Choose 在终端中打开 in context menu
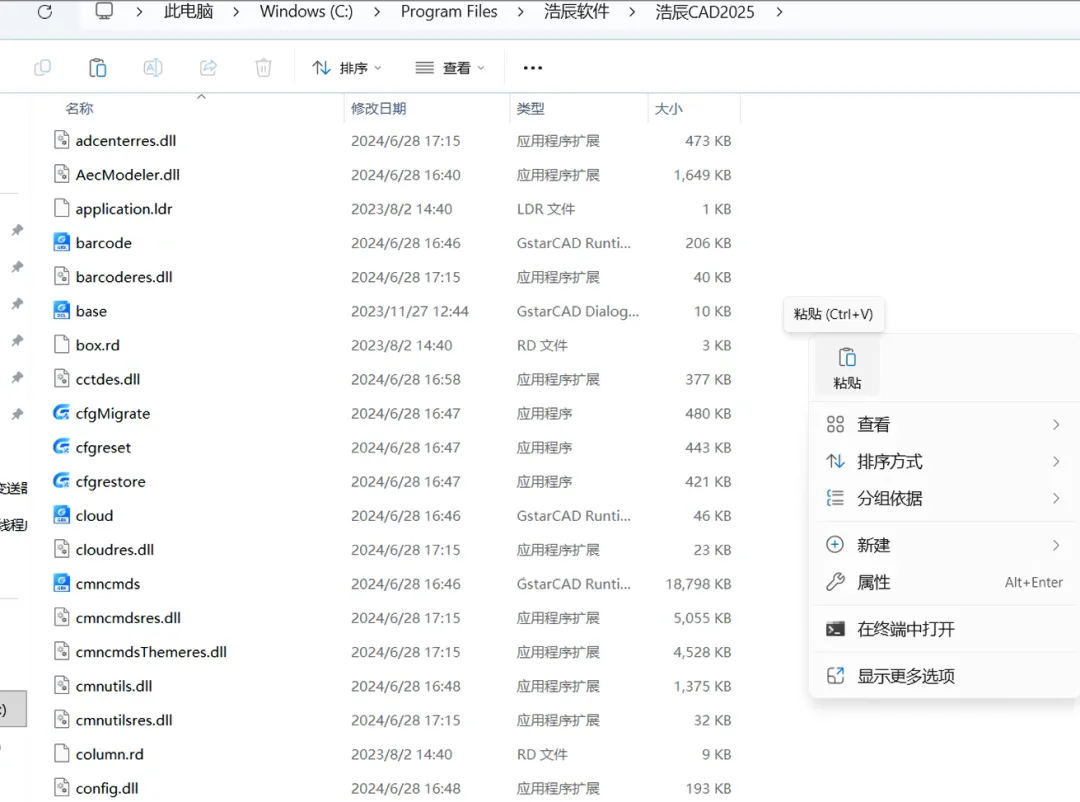The width and height of the screenshot is (1080, 802). point(944,629)
